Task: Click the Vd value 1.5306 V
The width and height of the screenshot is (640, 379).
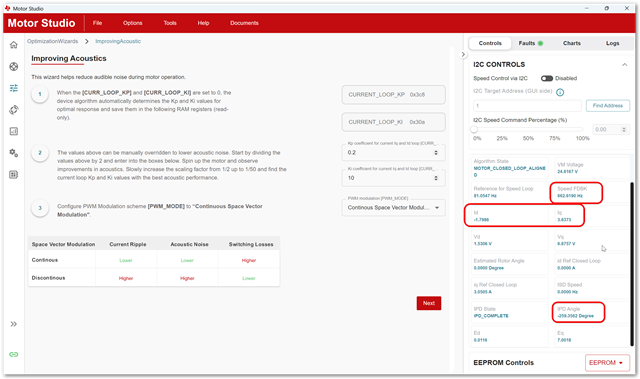Action: click(x=483, y=244)
